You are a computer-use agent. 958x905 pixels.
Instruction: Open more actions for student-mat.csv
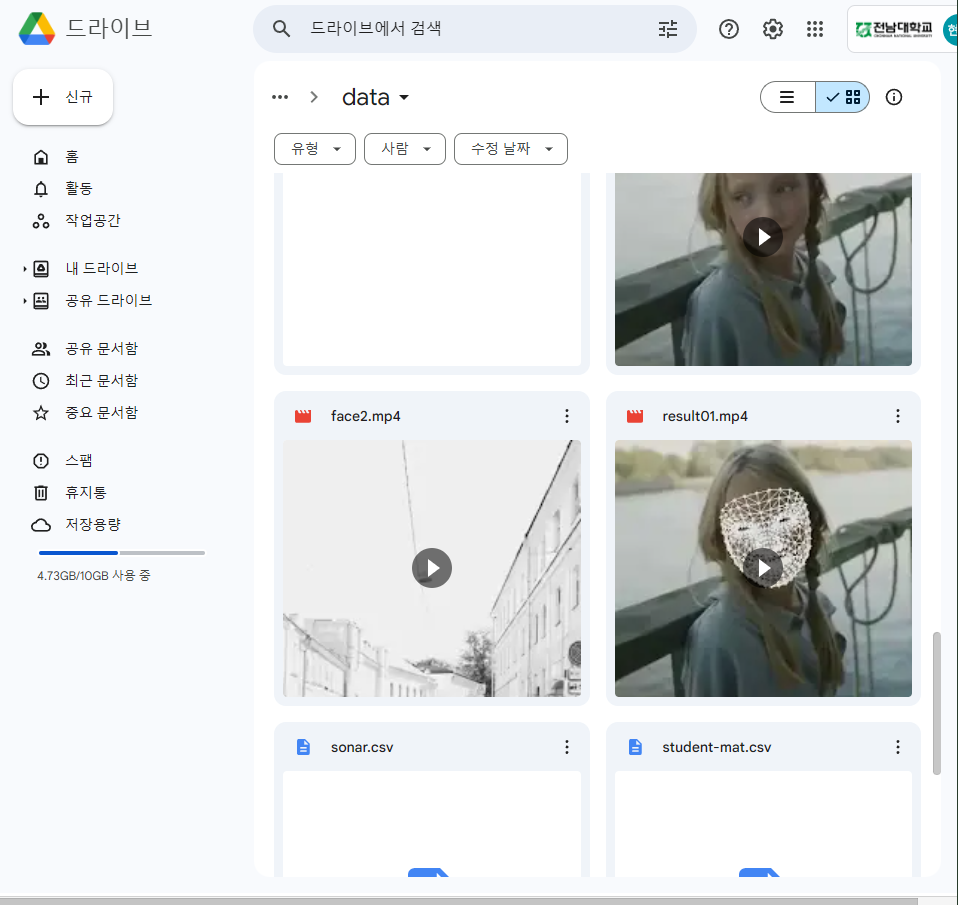coord(898,747)
